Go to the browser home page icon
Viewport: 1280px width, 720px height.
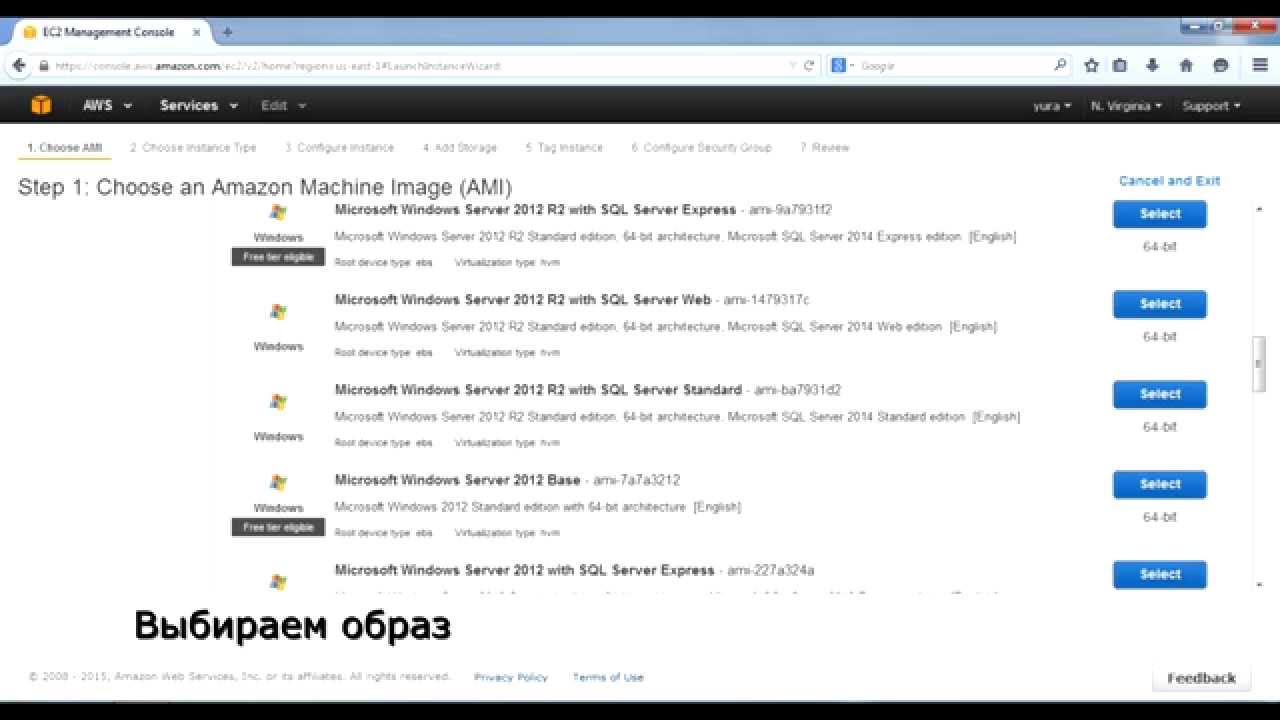[x=1186, y=65]
